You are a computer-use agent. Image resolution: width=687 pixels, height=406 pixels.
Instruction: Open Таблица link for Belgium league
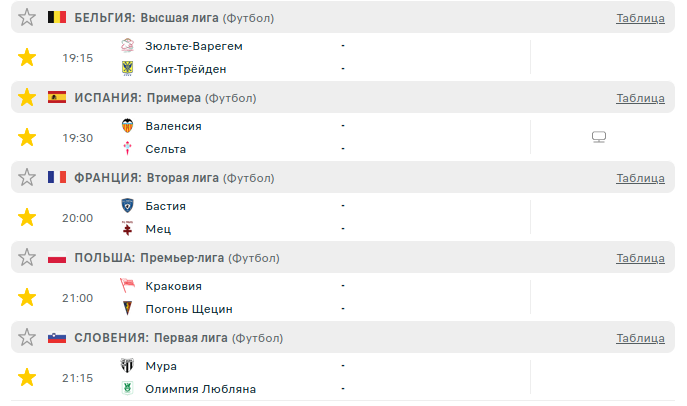click(640, 18)
